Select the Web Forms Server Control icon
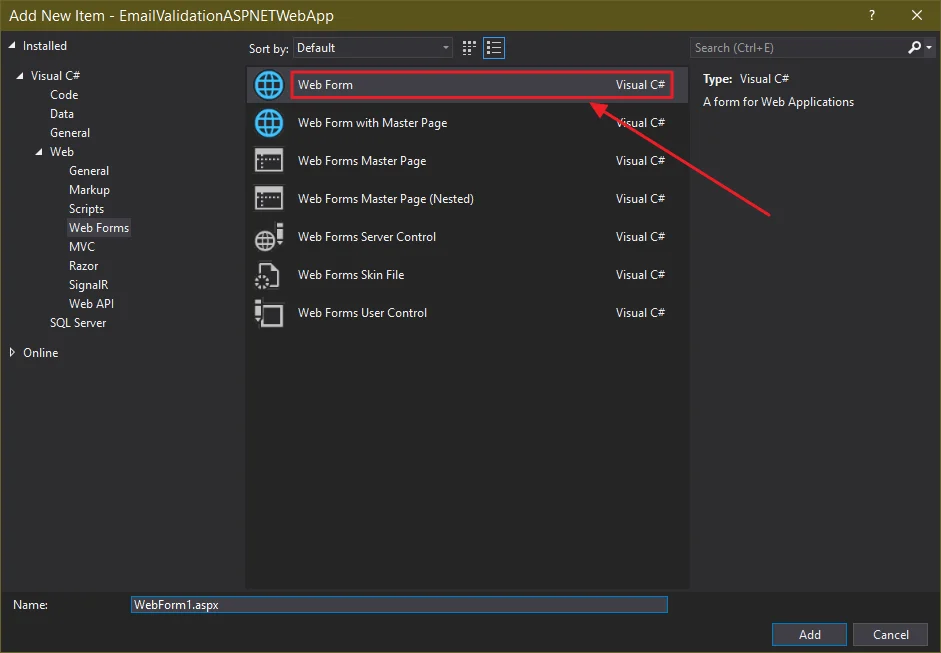 [x=268, y=237]
